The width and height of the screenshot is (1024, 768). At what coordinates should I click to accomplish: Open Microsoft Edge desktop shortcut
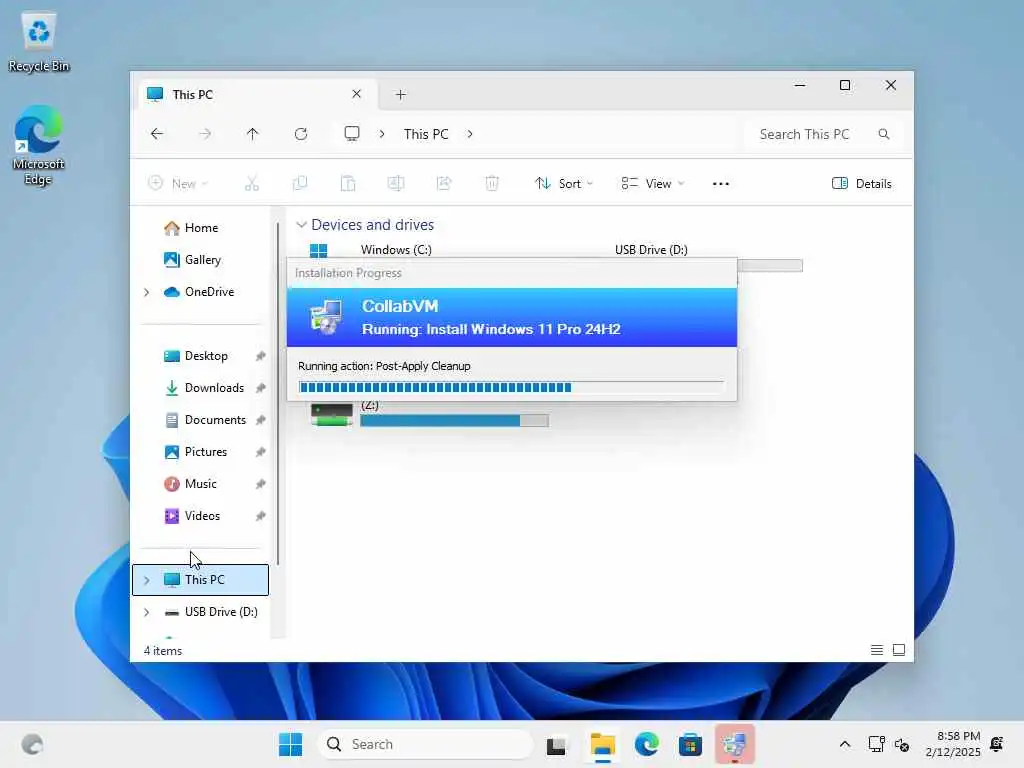[x=39, y=145]
